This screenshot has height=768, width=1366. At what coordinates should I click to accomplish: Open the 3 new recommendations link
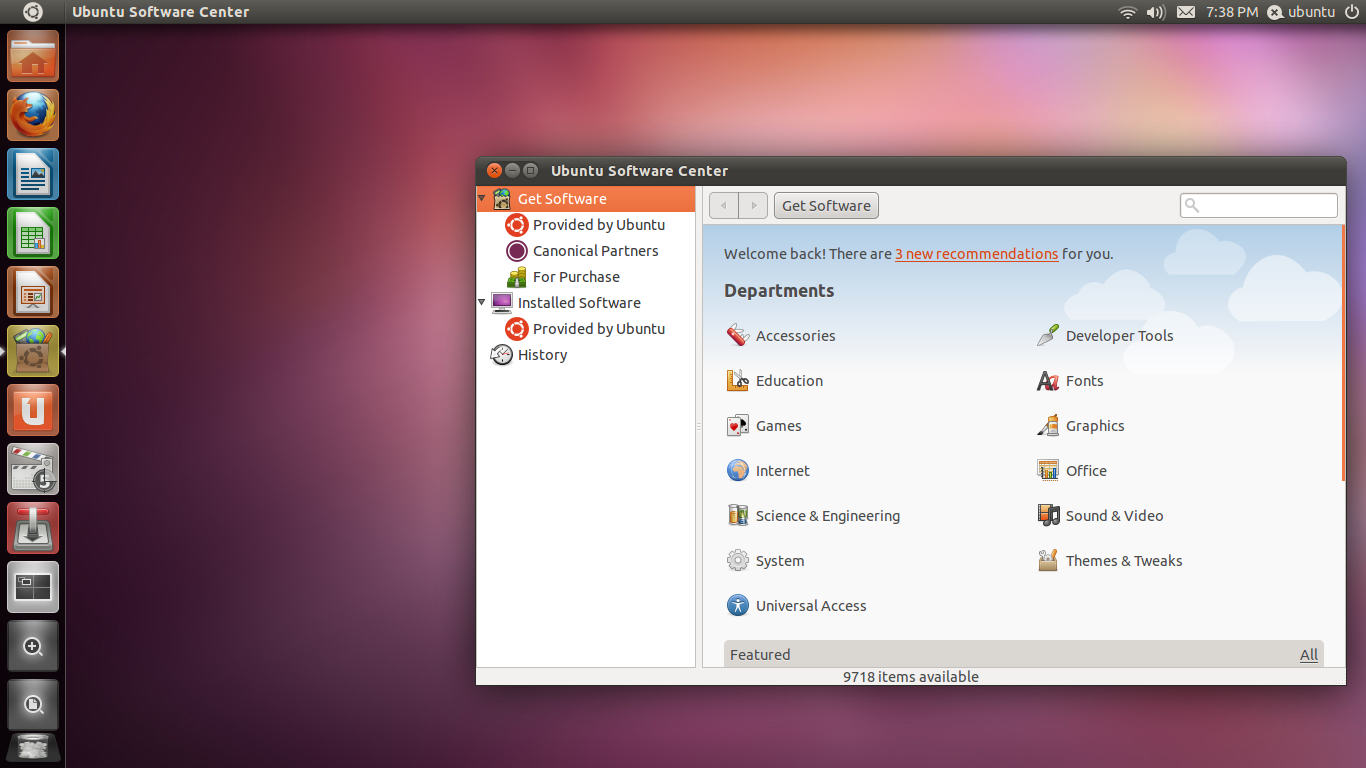976,254
